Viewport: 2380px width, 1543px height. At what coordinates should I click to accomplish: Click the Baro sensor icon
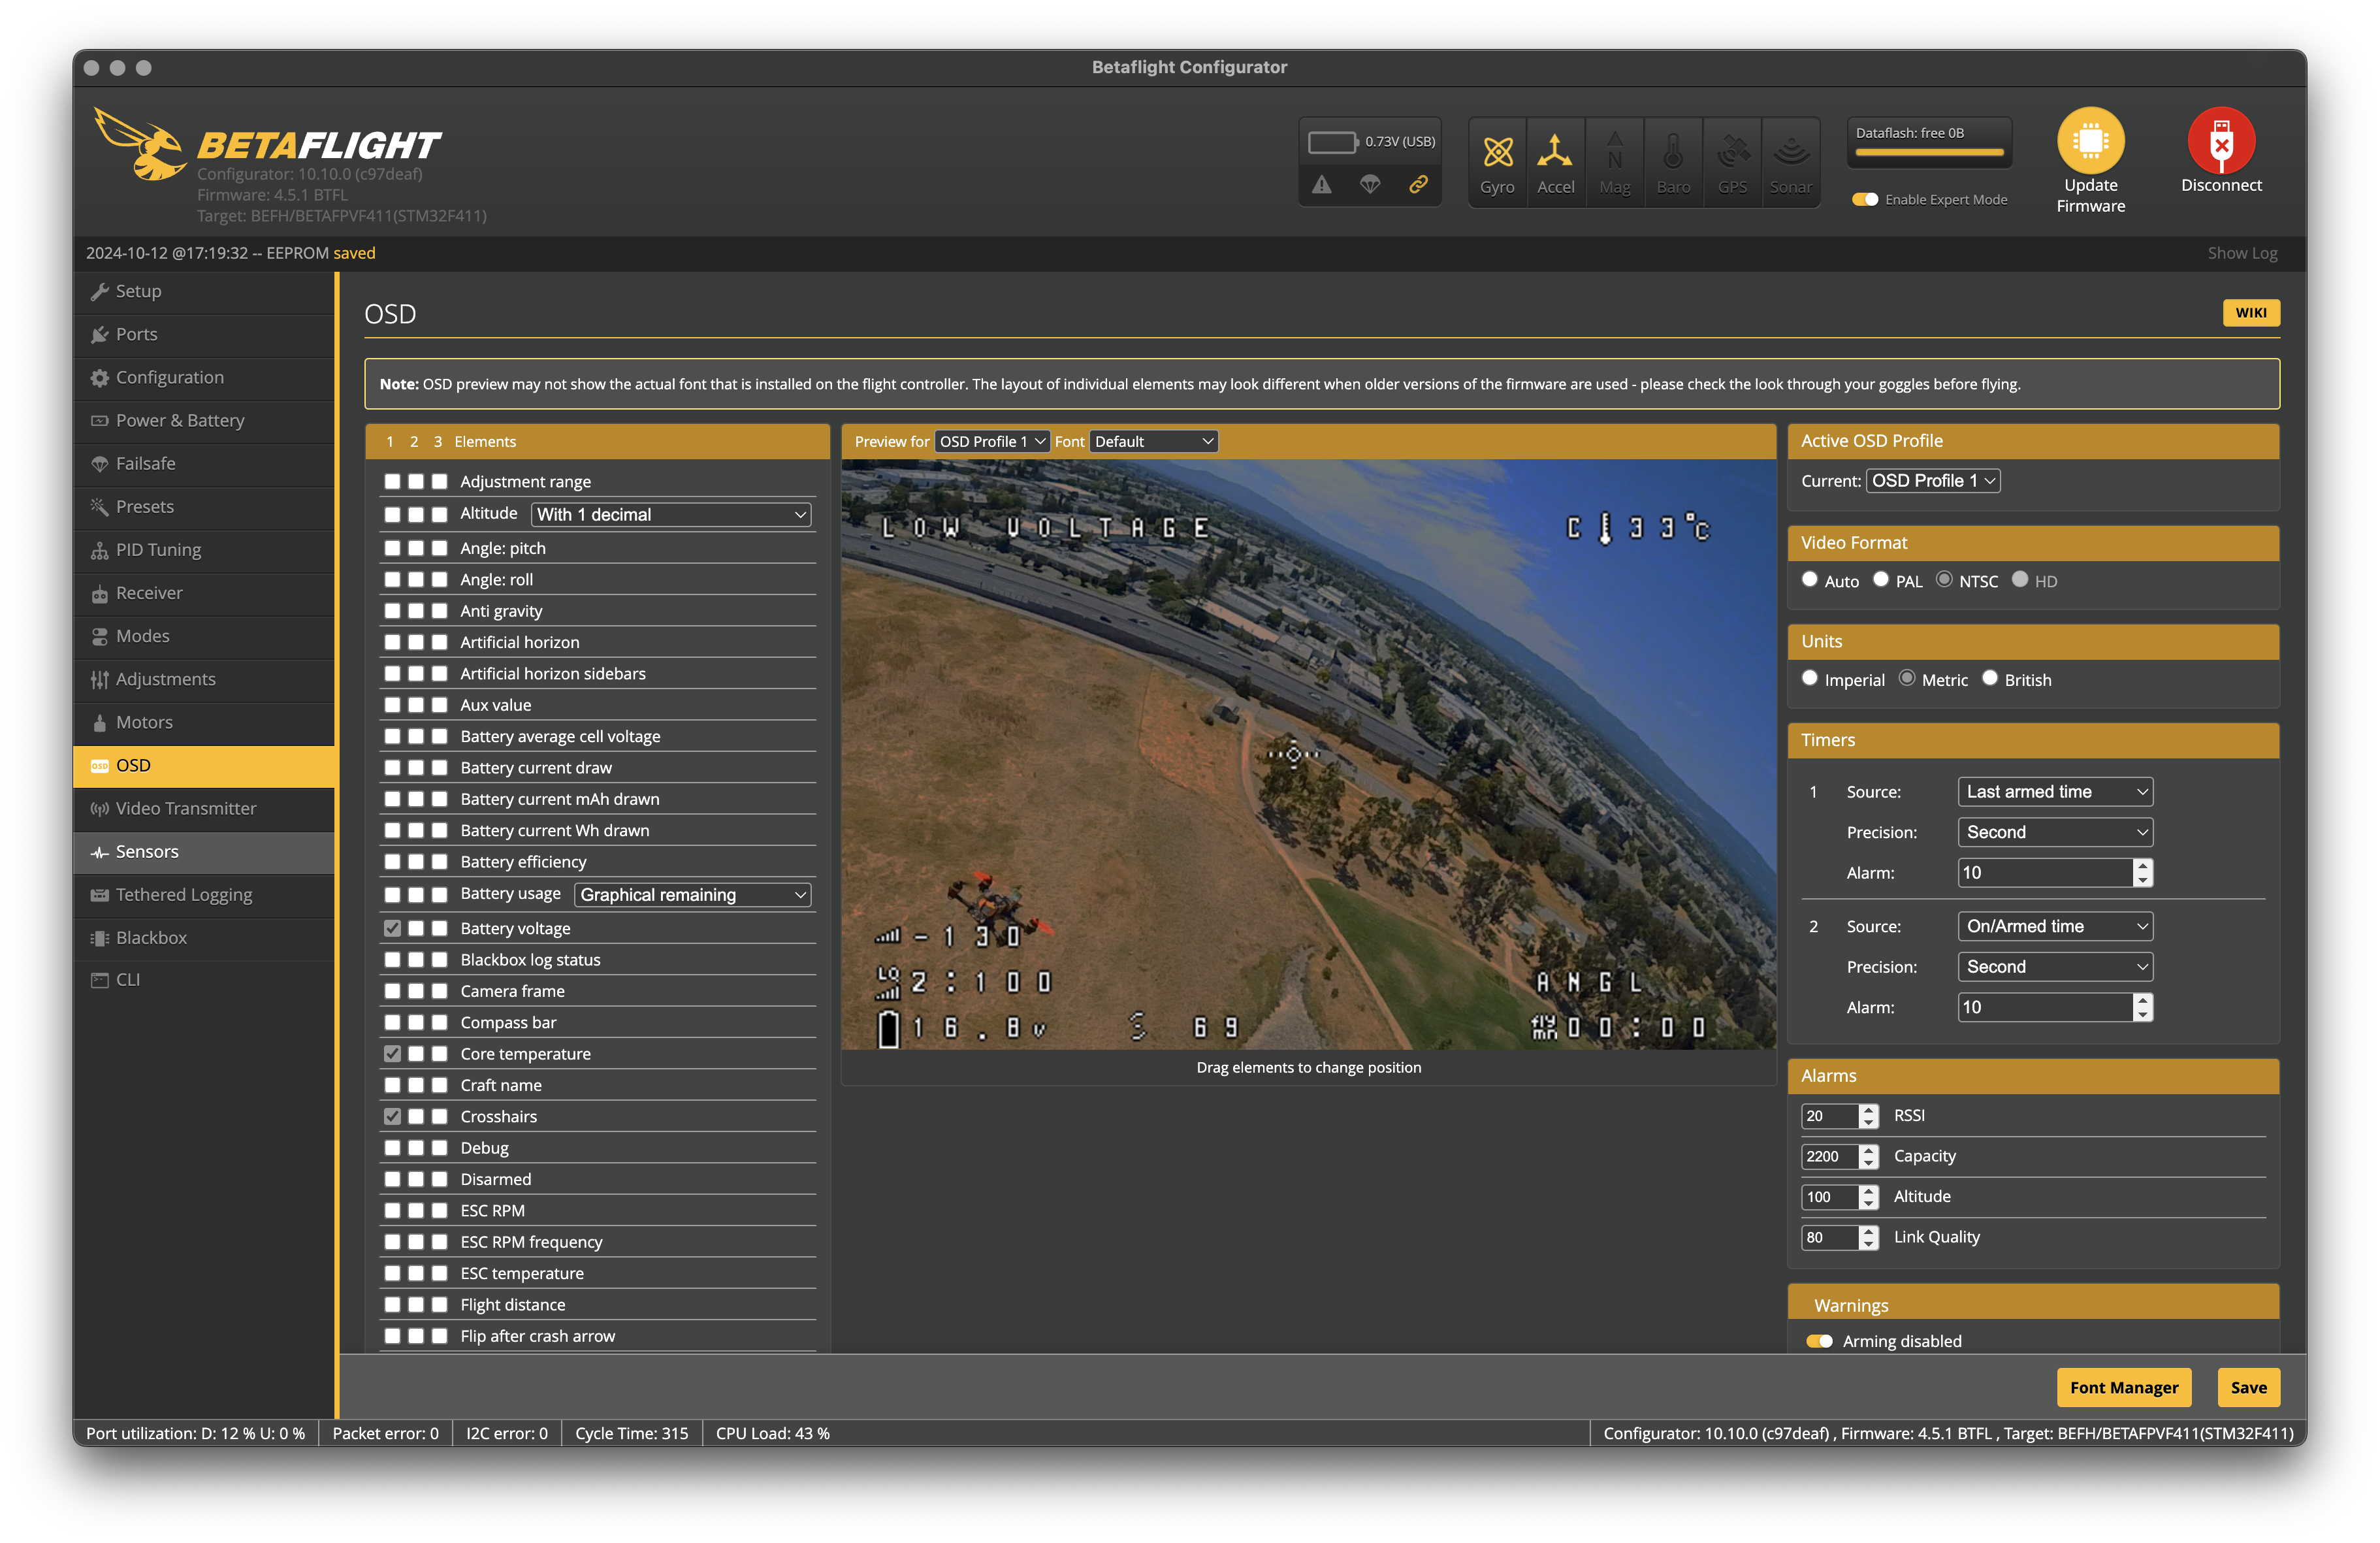coord(1673,152)
